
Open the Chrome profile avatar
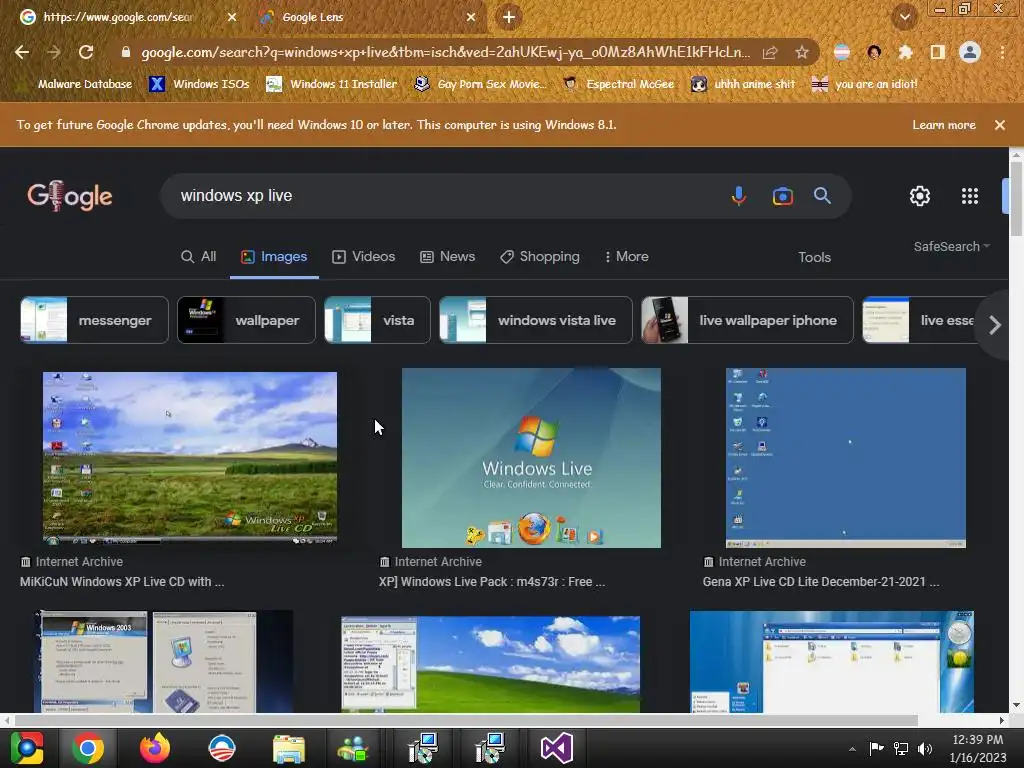click(x=970, y=52)
